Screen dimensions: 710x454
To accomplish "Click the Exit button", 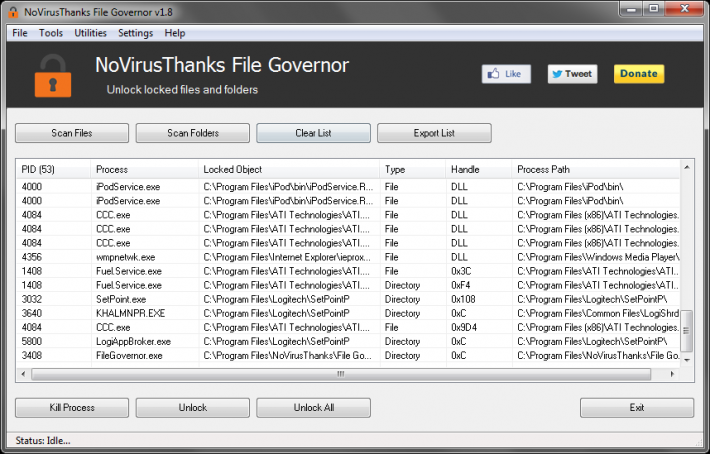I will pos(637,407).
